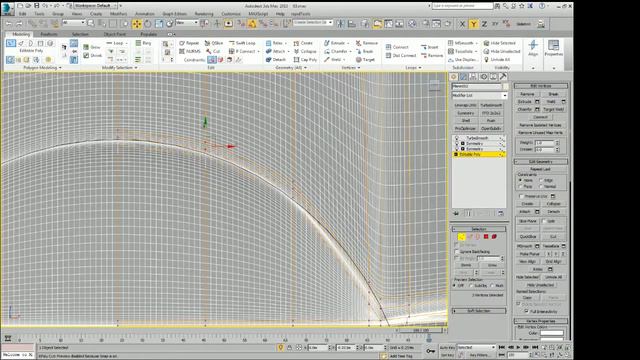
Task: Activate the Select Object tool
Action: pos(91,24)
